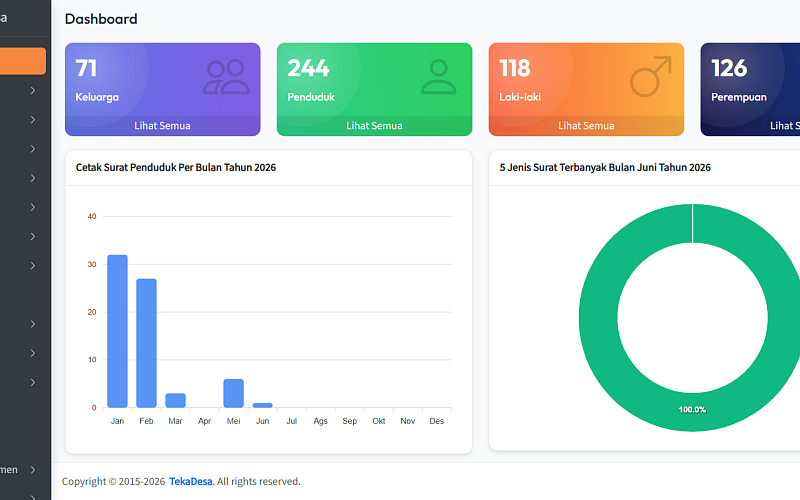The height and width of the screenshot is (500, 800).
Task: Click the Okt axis label
Action: [x=379, y=421]
